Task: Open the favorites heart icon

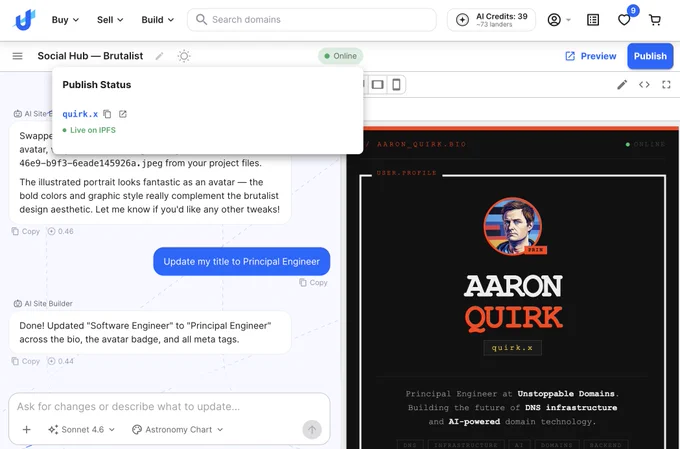Action: tap(624, 20)
